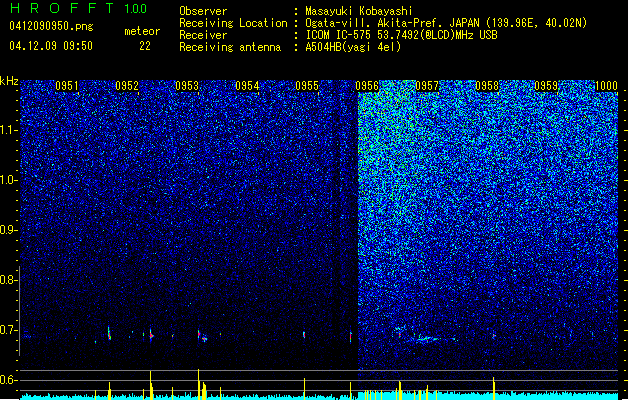Click the Ogata-vill. Akita-Pref. JAPAN location text
This screenshot has width=629, height=400.
point(446,23)
